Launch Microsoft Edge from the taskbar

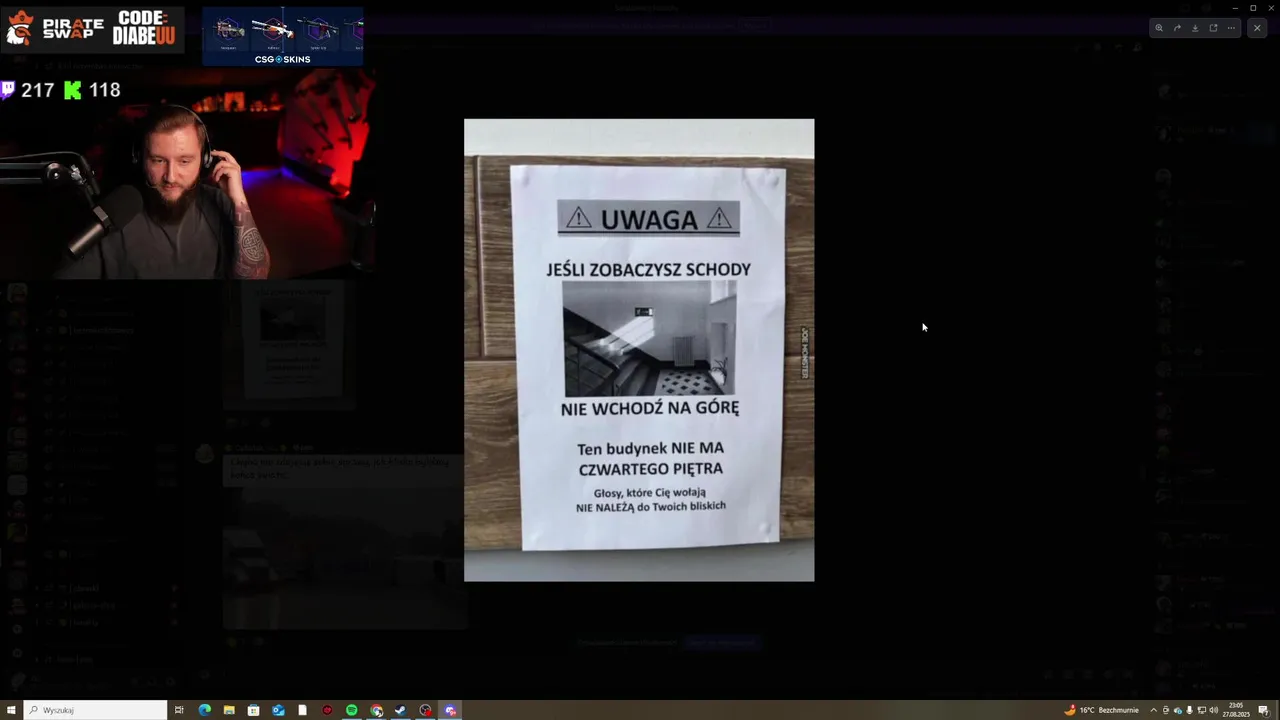tap(204, 710)
